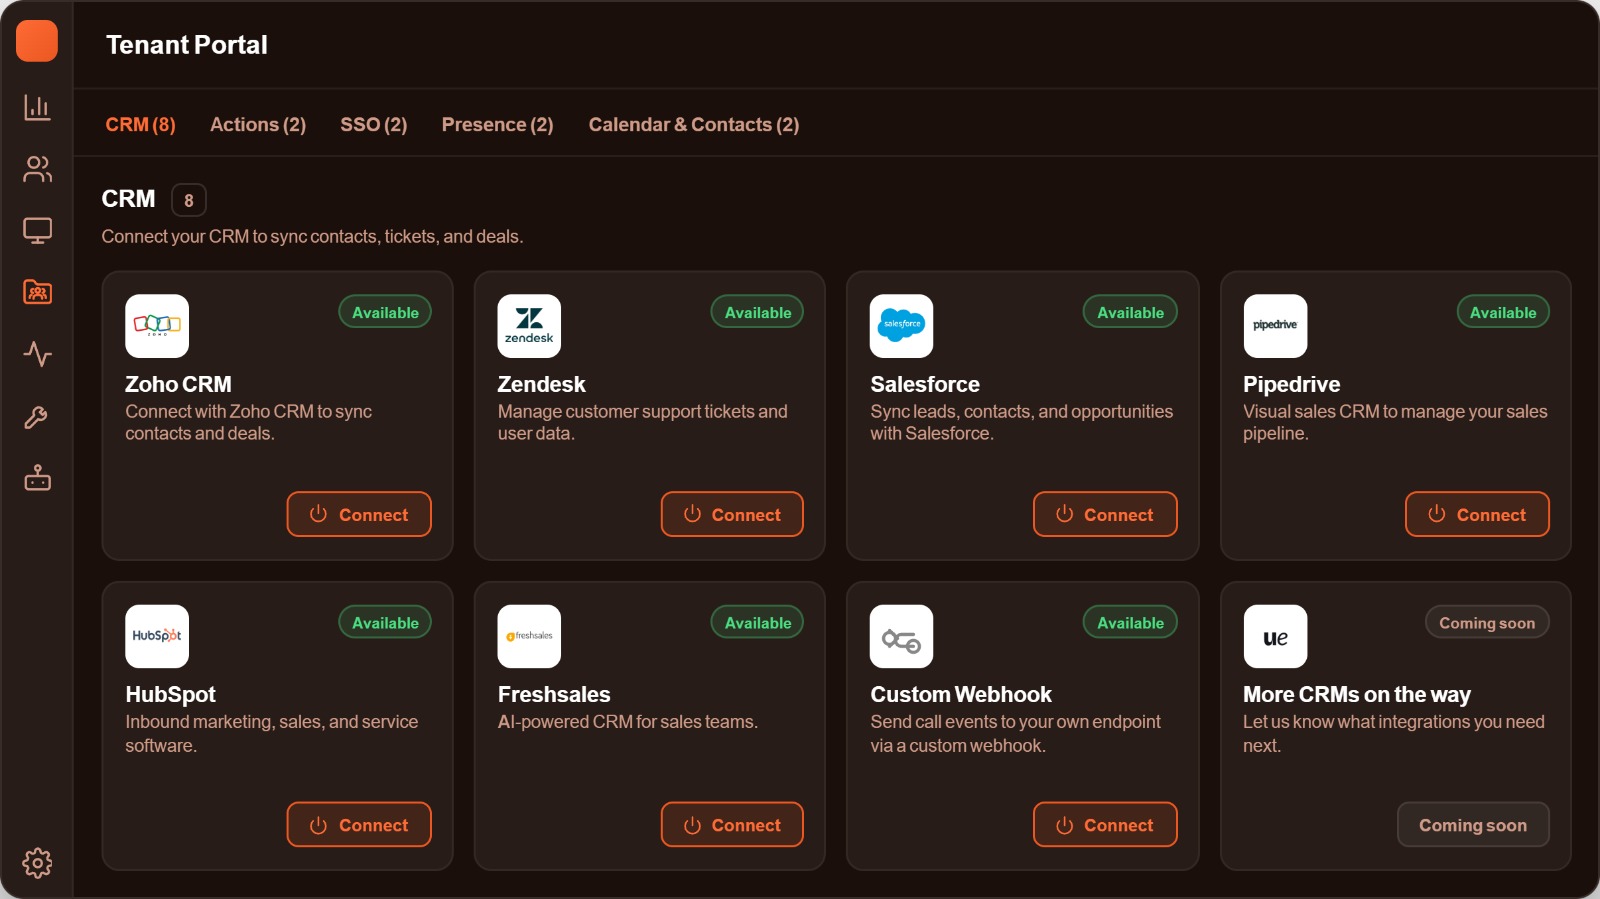Click 'Send call events to your own endpoint' text

(x=1015, y=733)
